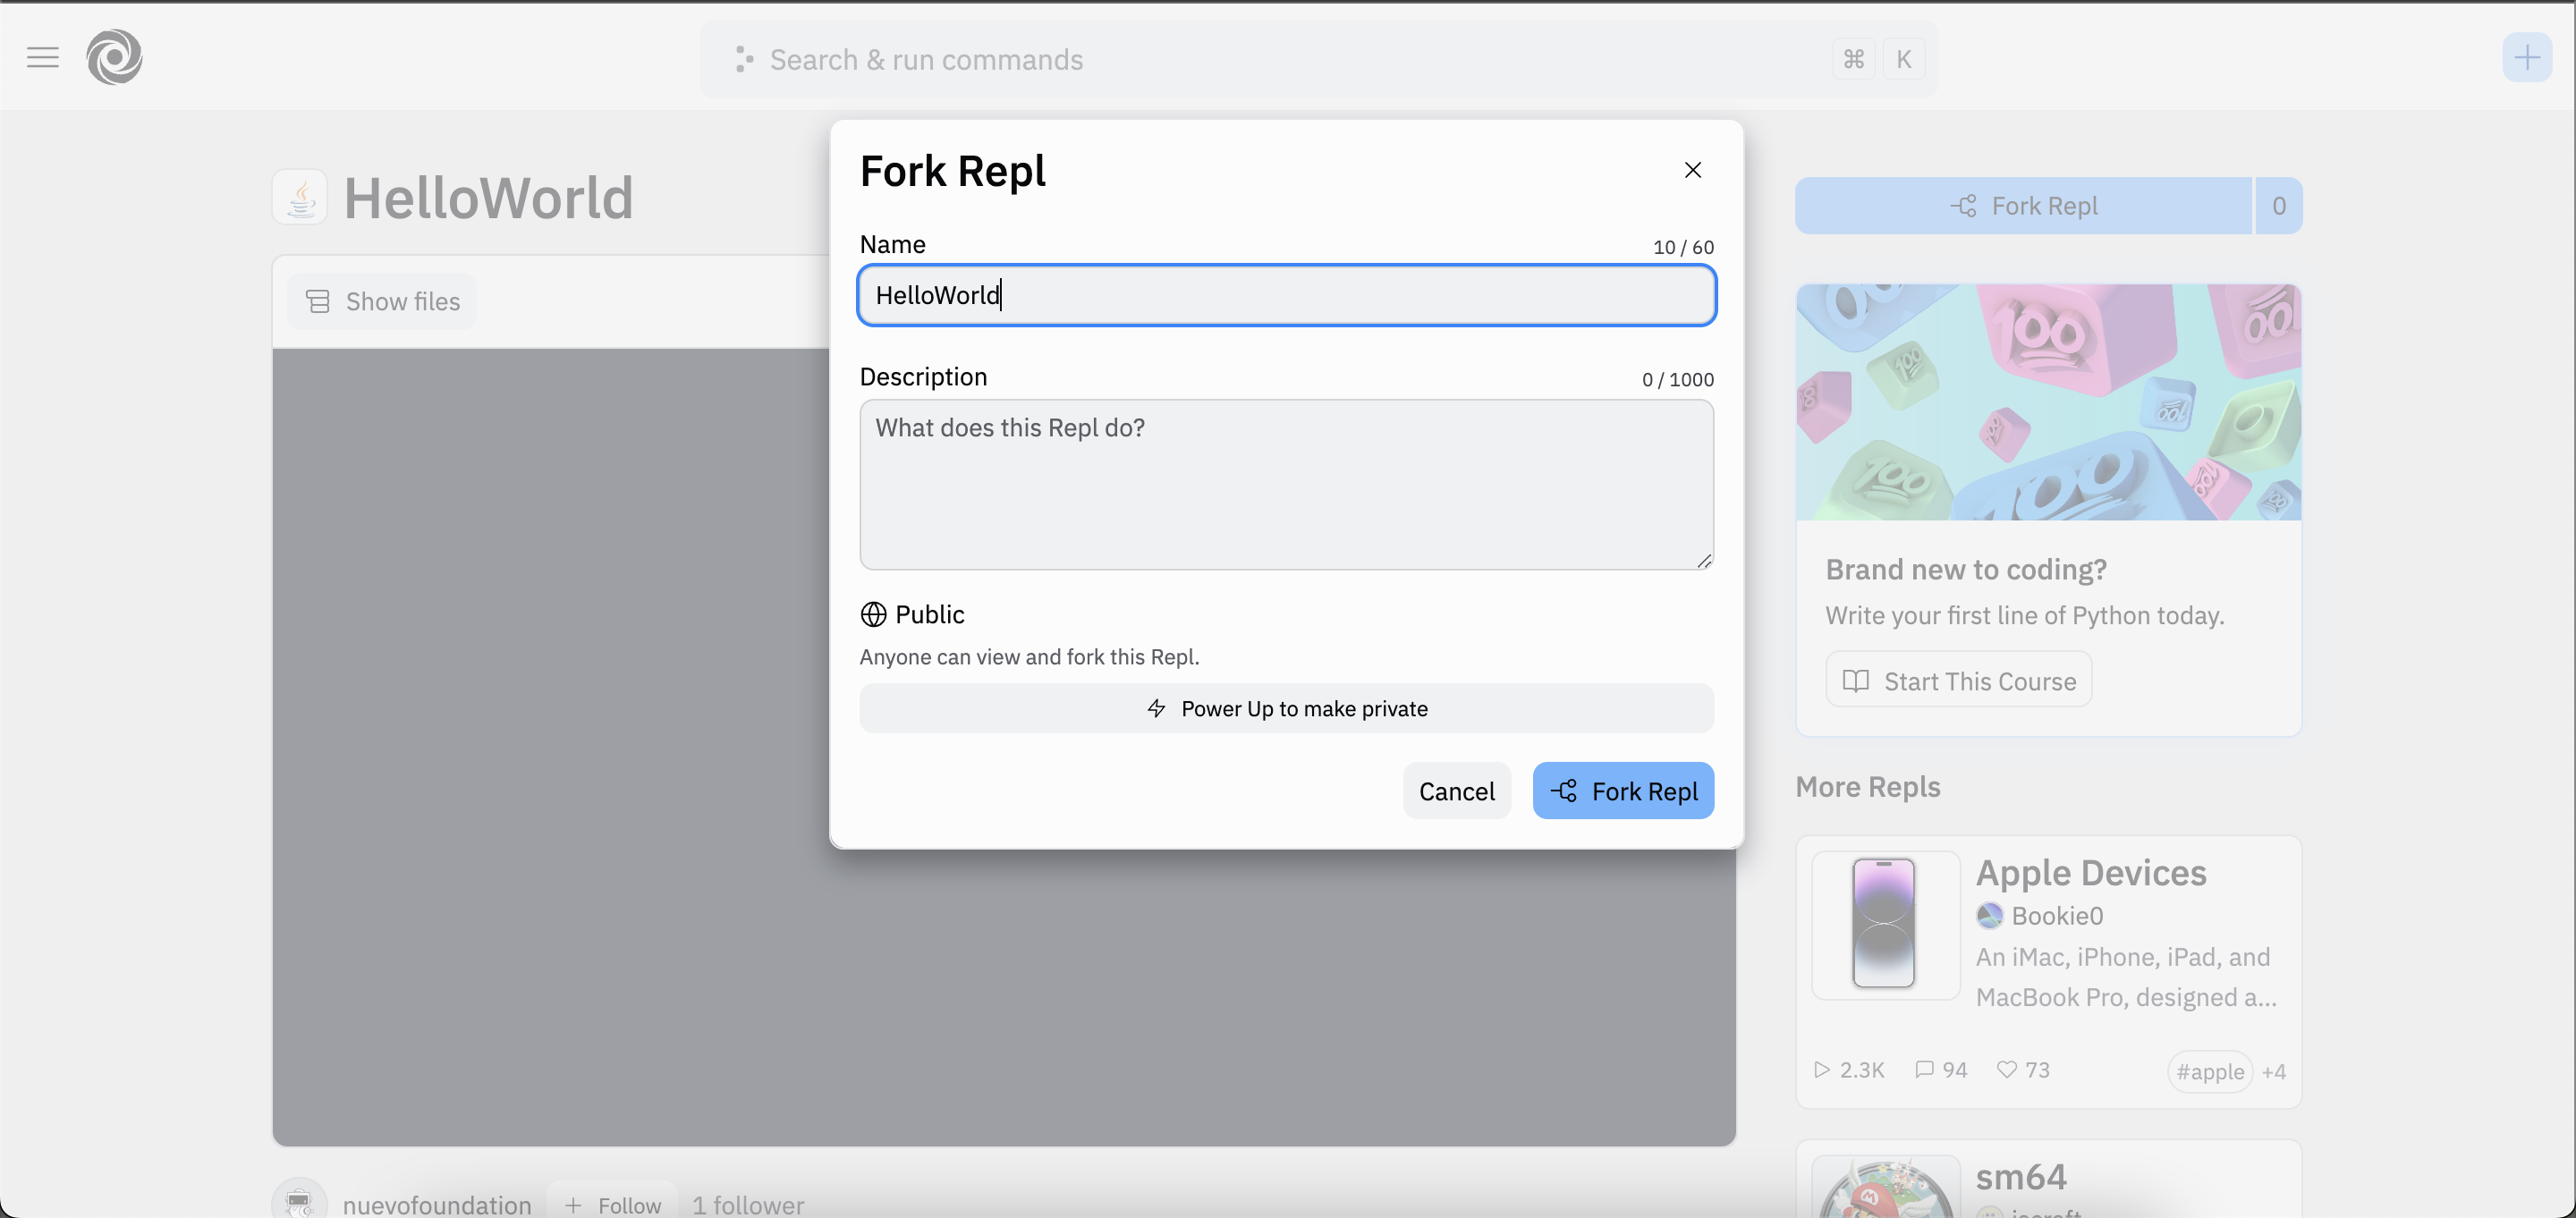Expand the +4 additional tags
This screenshot has height=1218, width=2576.
(2274, 1071)
